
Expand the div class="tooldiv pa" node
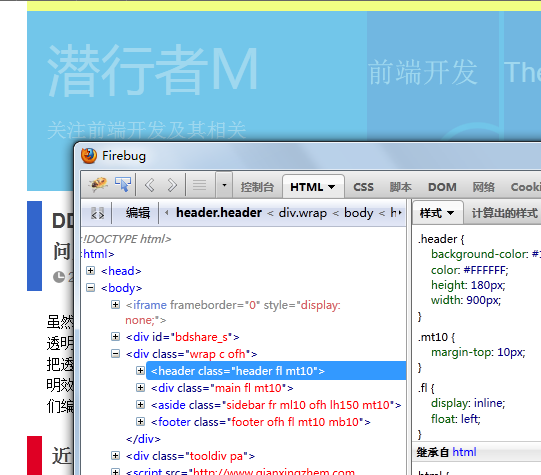tap(115, 456)
